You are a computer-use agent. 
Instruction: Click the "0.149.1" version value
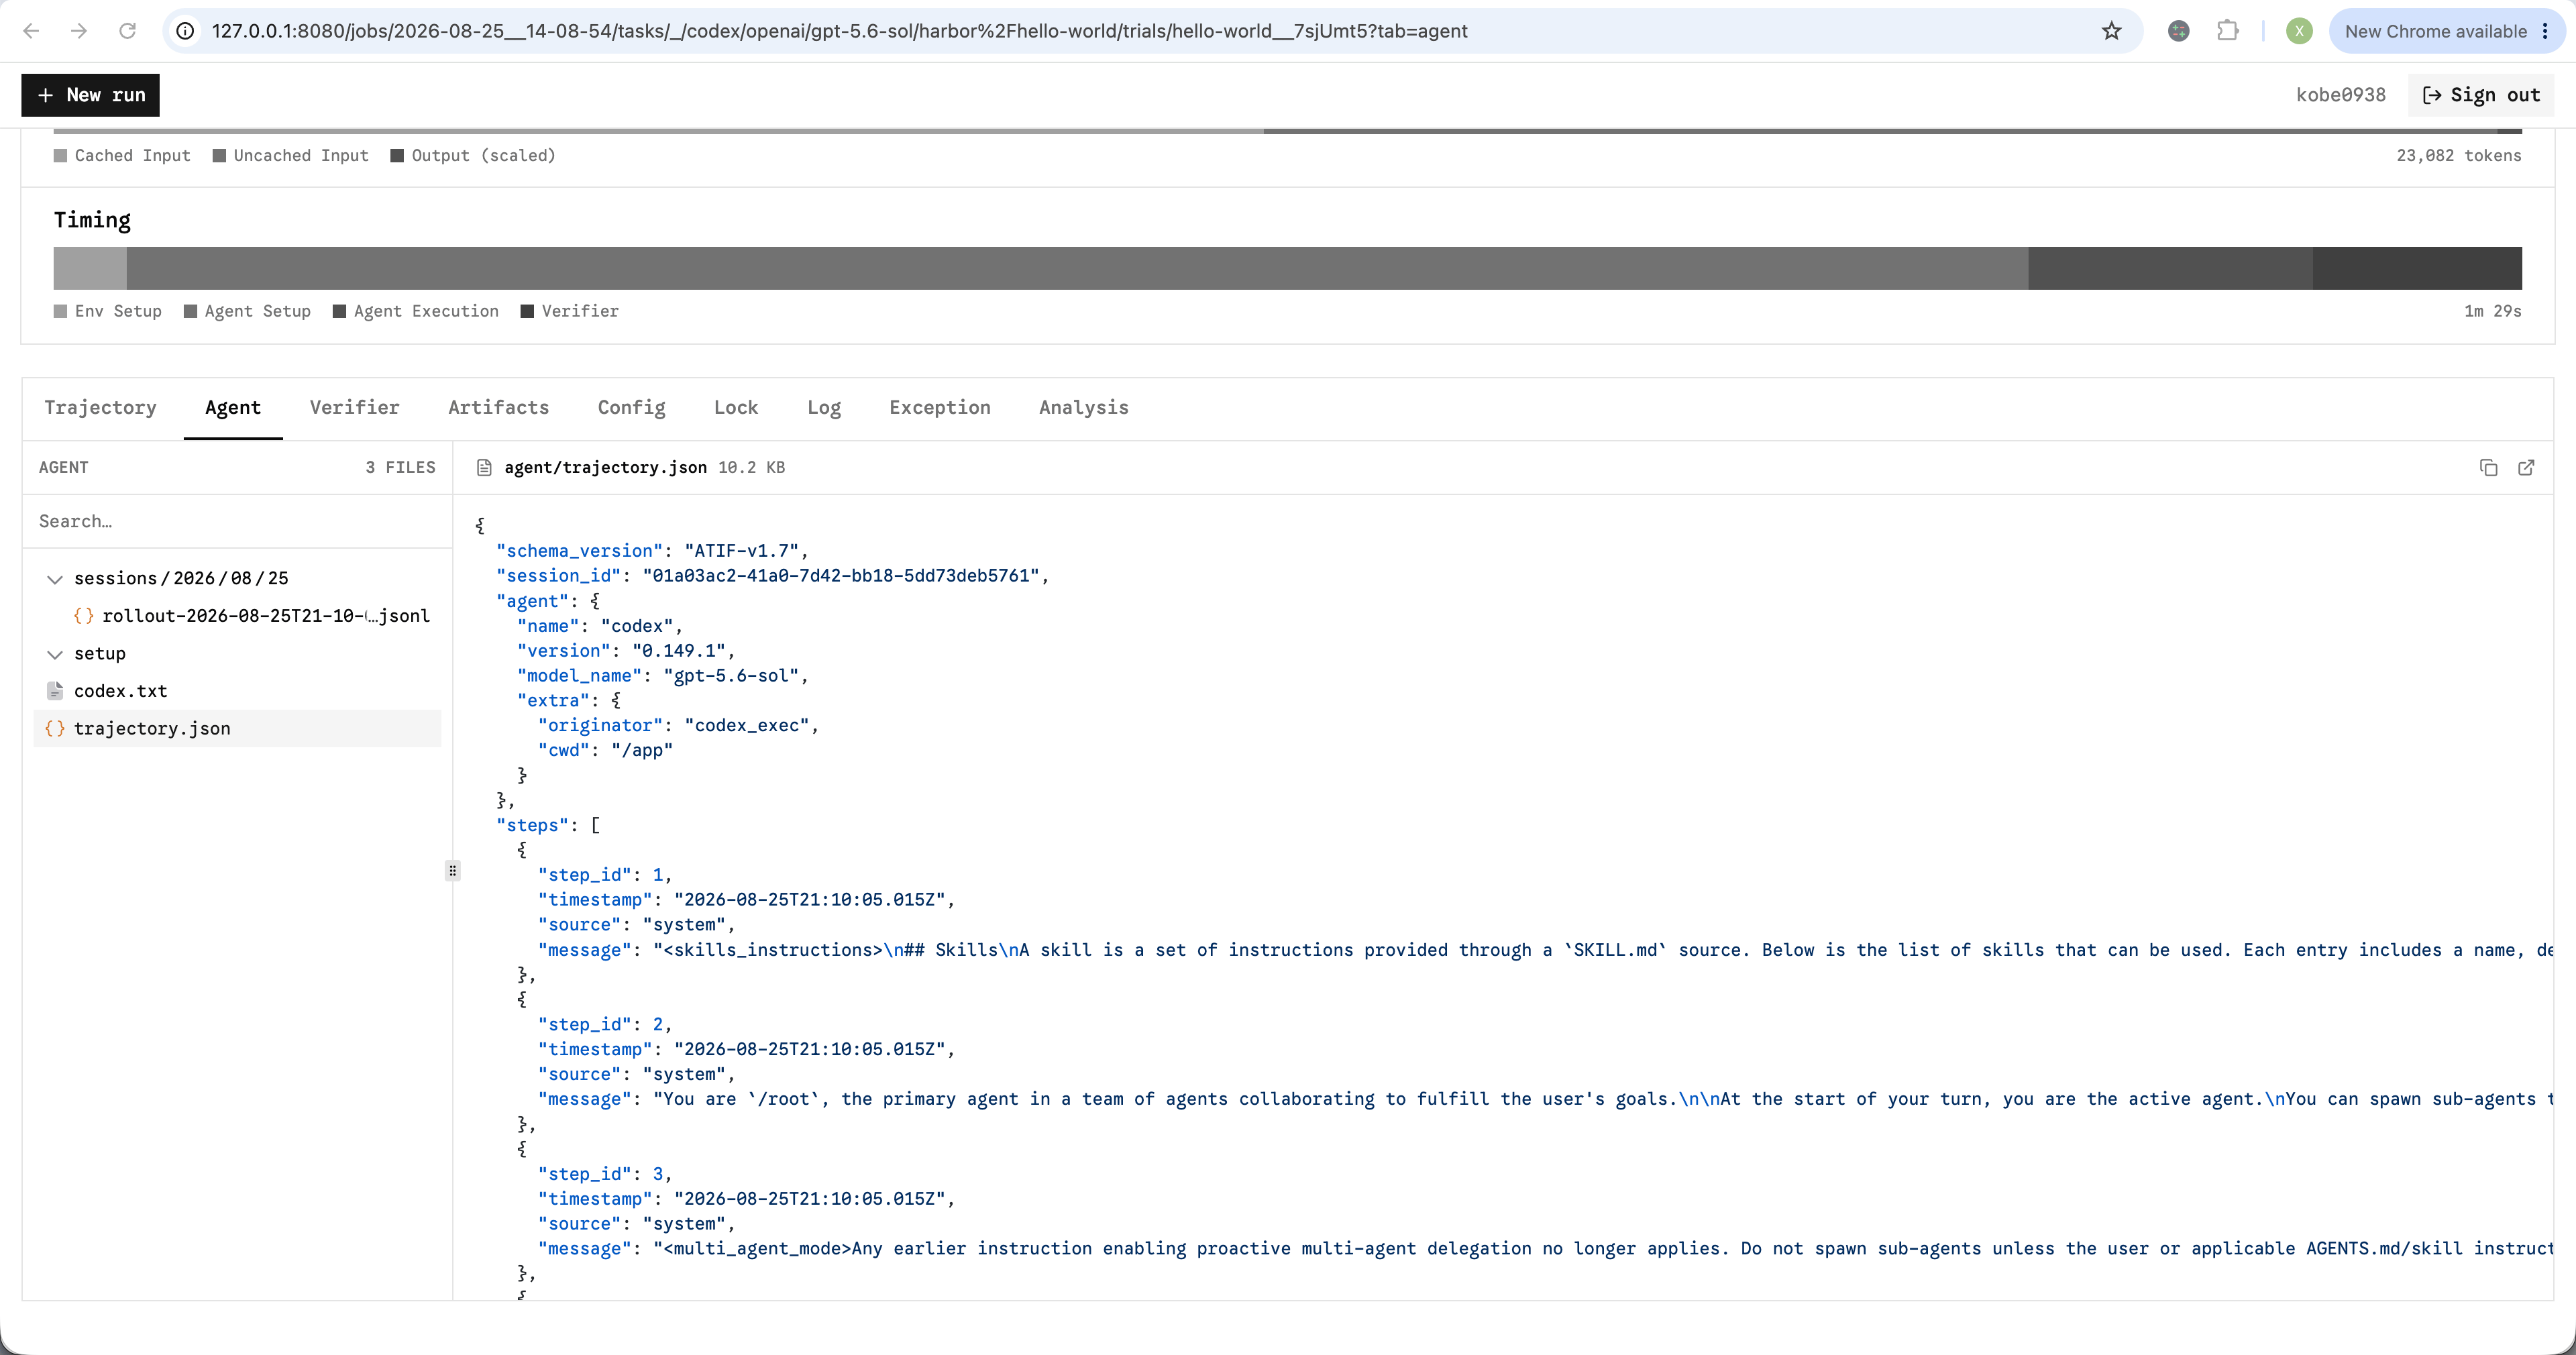coord(679,651)
